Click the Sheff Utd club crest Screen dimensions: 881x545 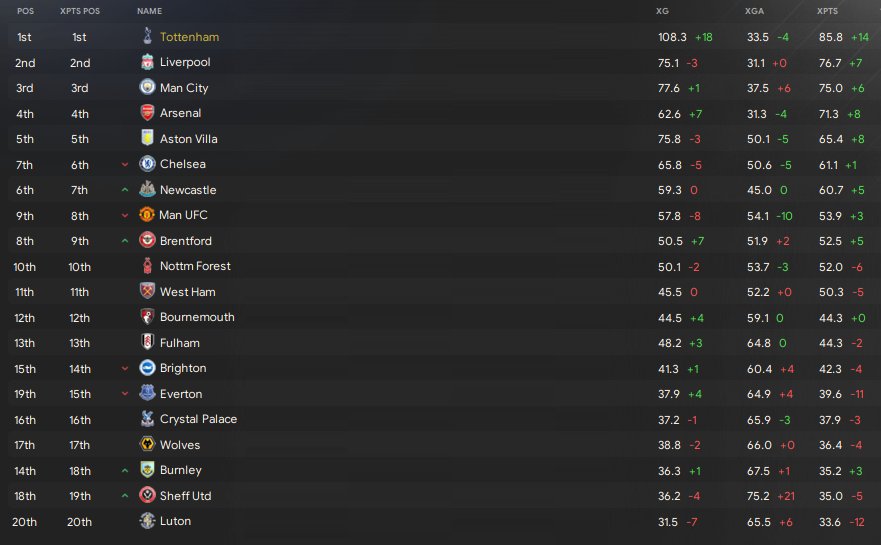coord(147,495)
